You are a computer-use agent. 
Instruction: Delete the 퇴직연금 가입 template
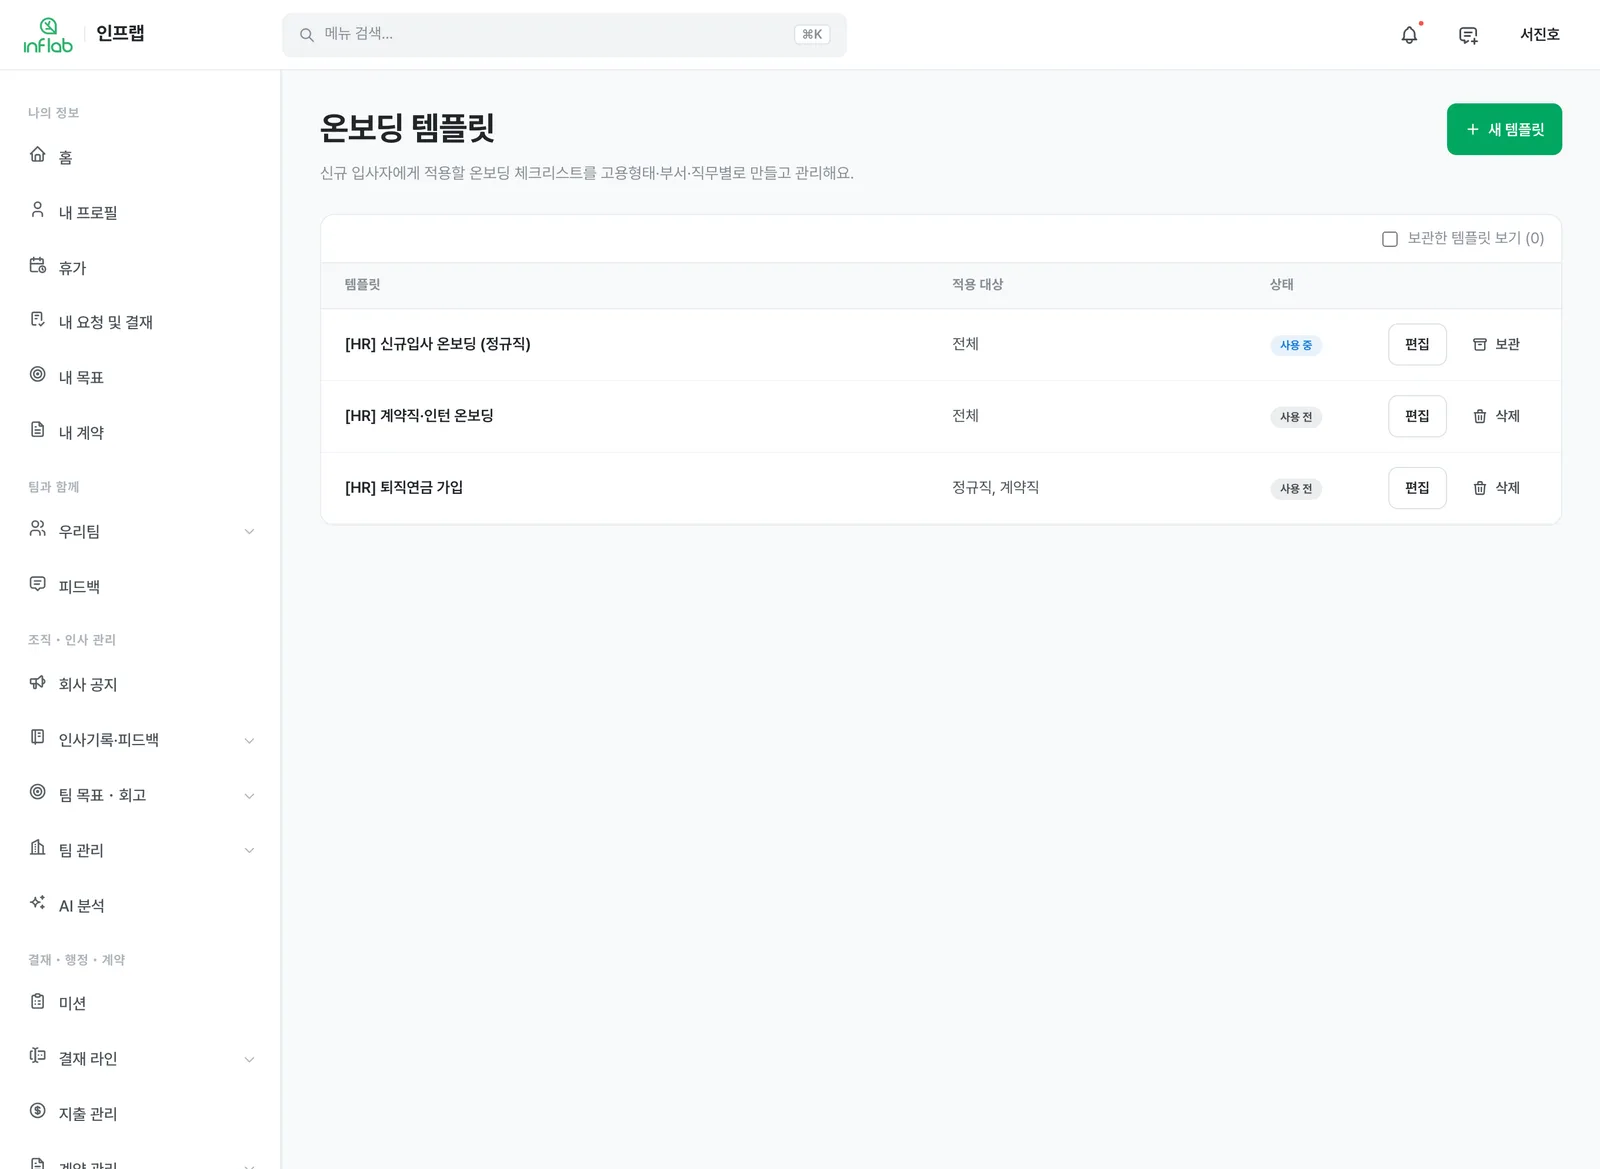coord(1496,488)
